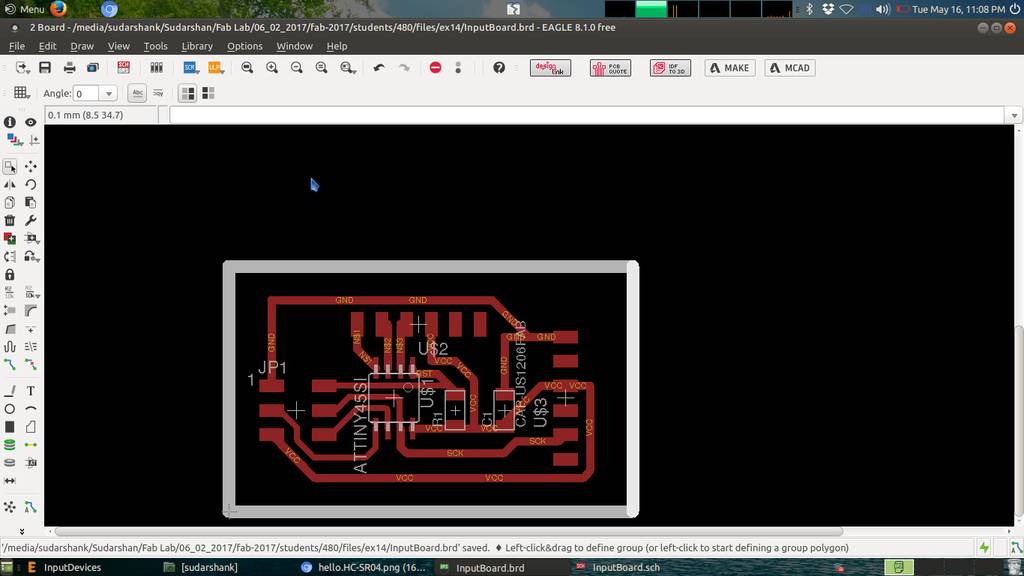Select the Circle drawing tool
The height and width of the screenshot is (576, 1024).
(10, 409)
